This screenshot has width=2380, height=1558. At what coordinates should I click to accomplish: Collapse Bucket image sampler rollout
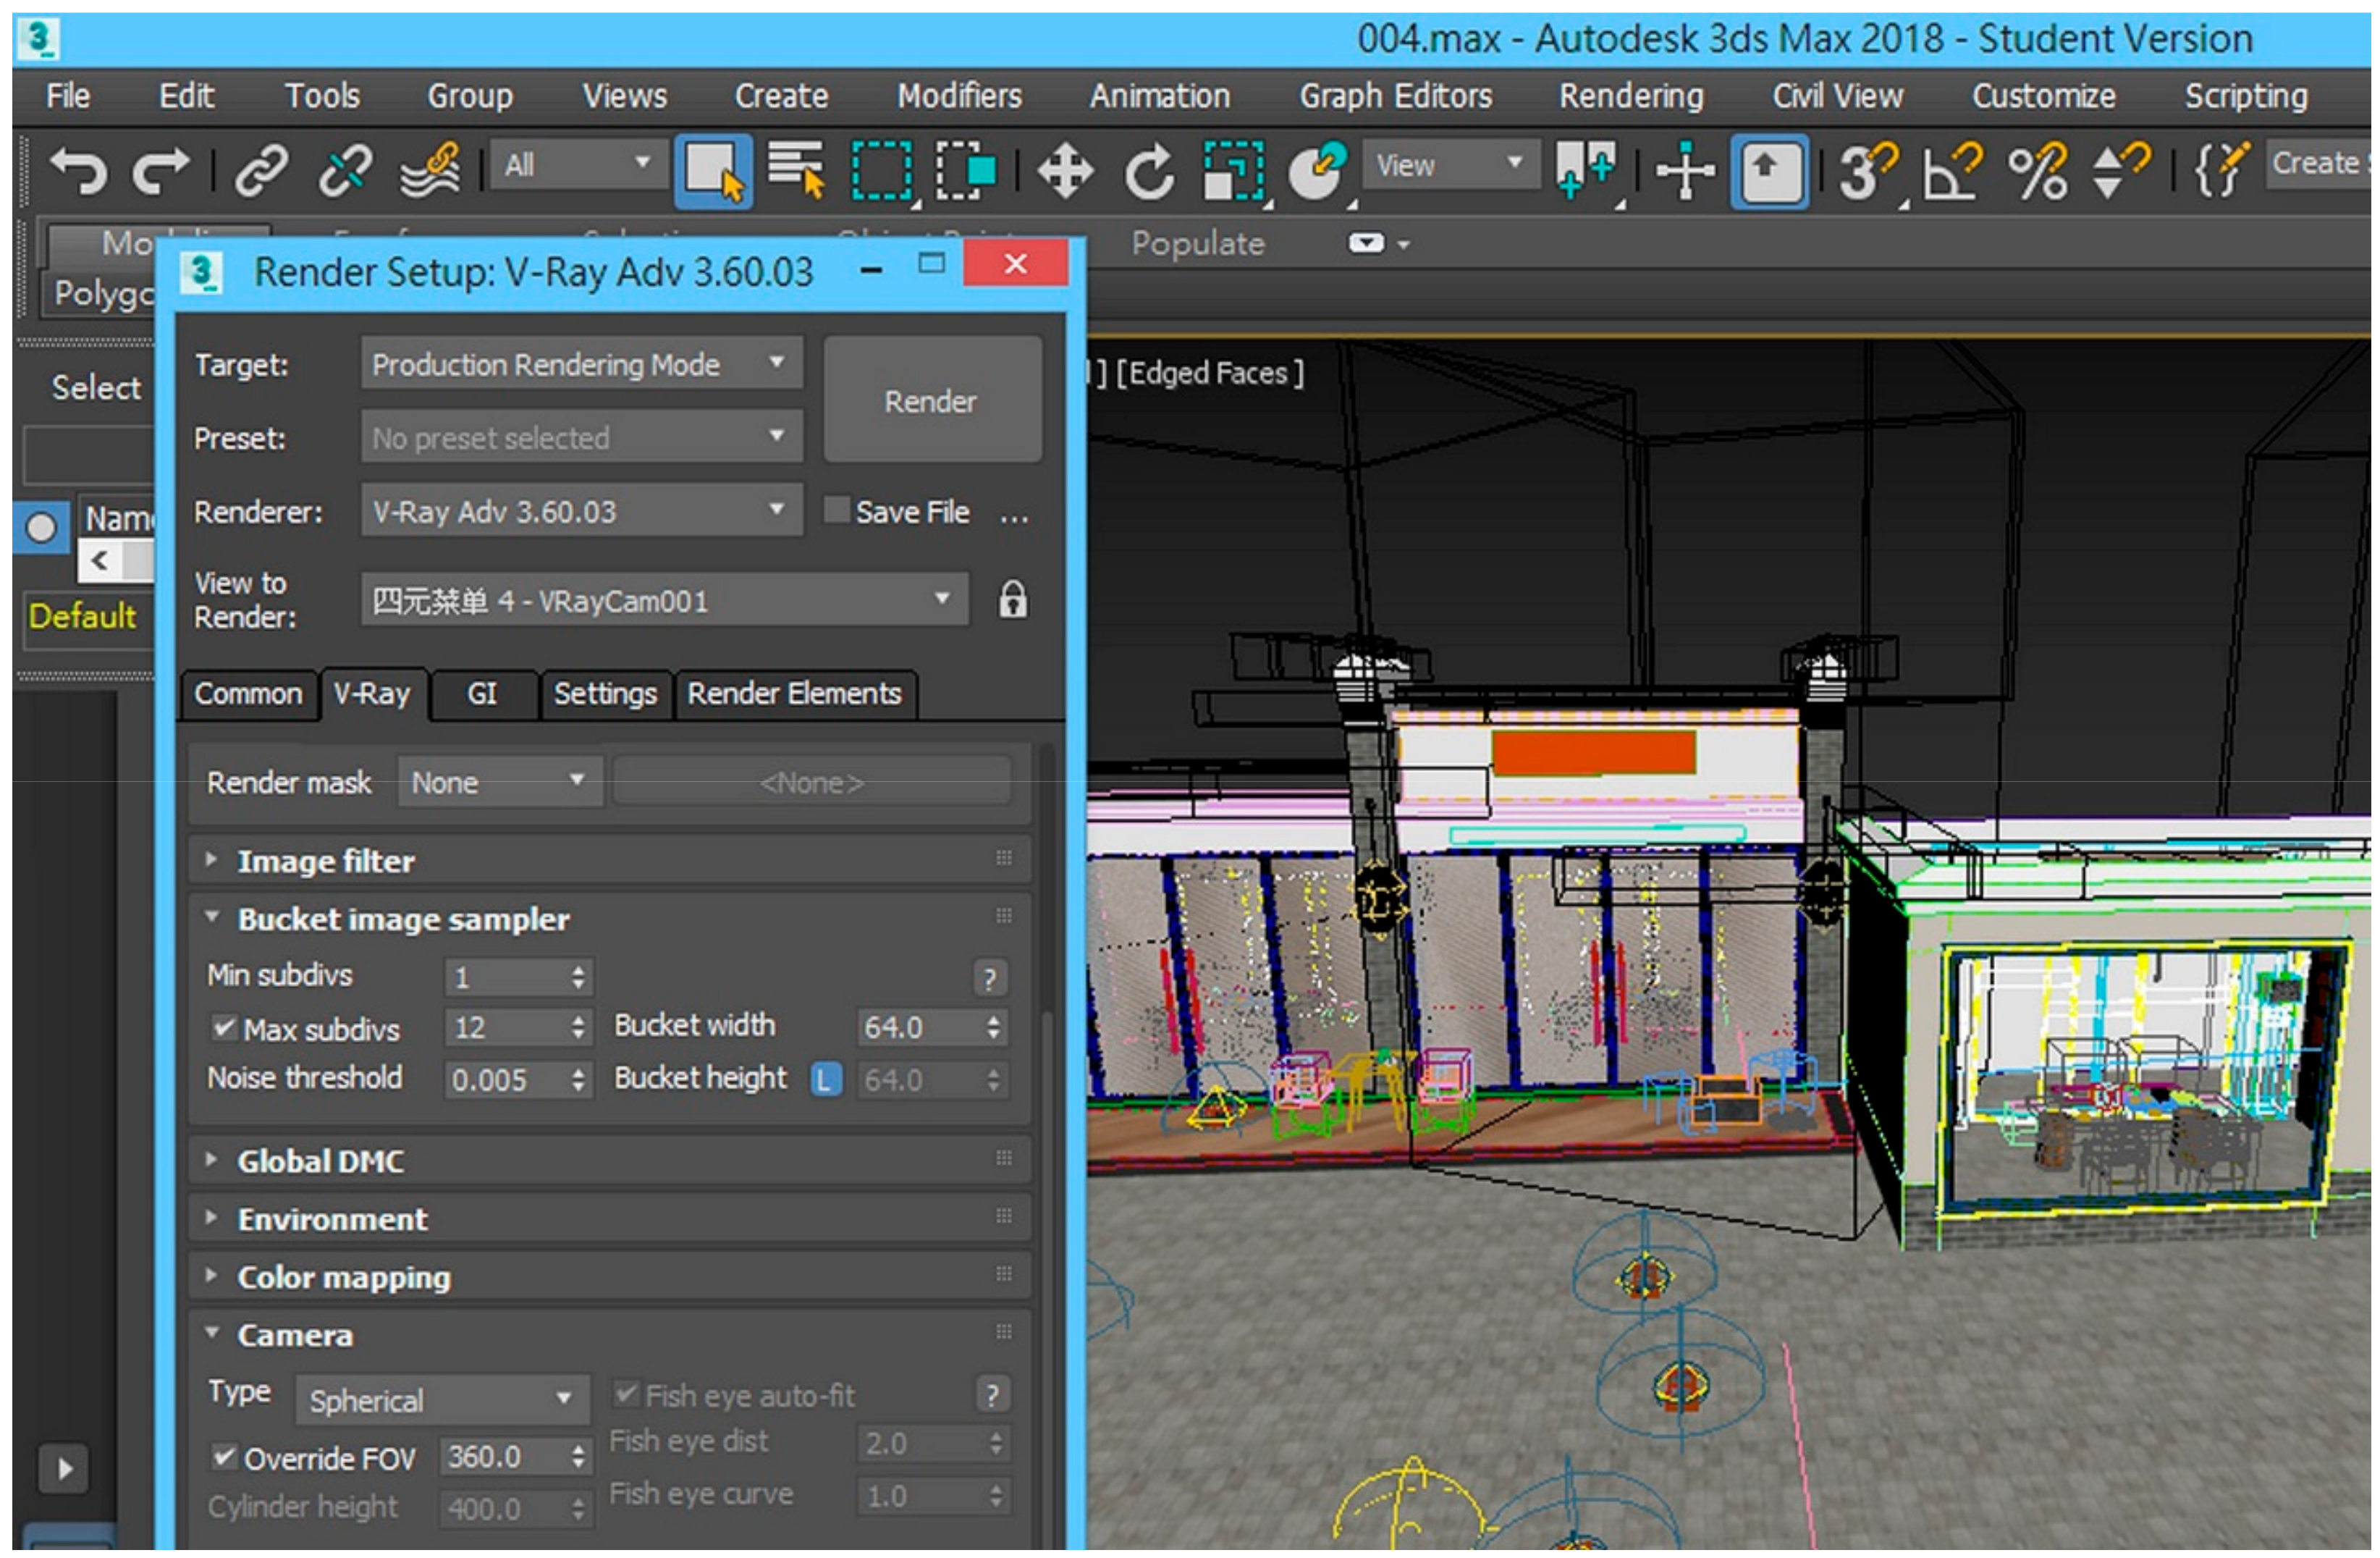click(609, 918)
